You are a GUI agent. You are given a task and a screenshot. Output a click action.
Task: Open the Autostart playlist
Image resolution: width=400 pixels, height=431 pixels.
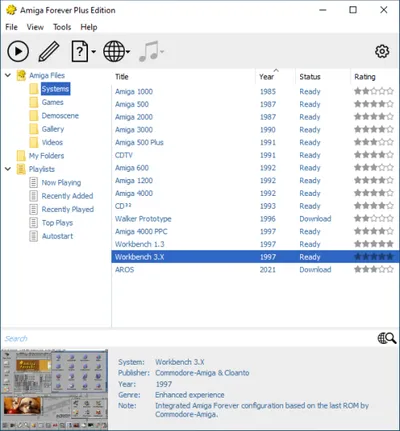[57, 236]
